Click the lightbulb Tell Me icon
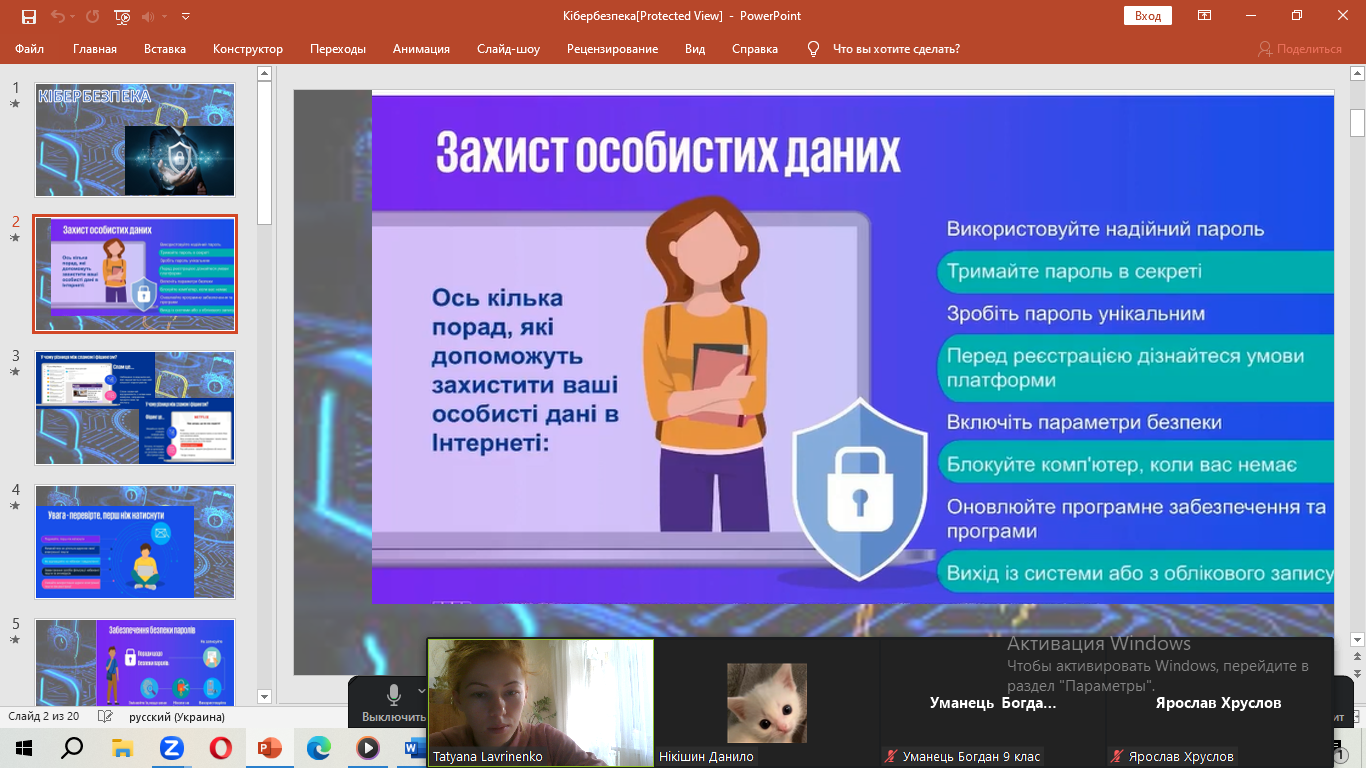This screenshot has height=768, width=1366. [814, 49]
